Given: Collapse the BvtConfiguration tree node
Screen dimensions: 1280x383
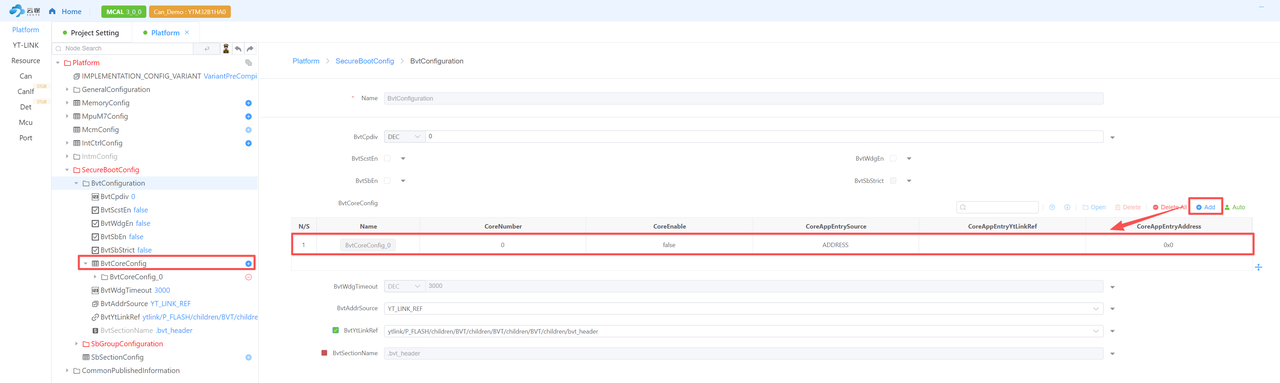Looking at the screenshot, I should pos(76,183).
